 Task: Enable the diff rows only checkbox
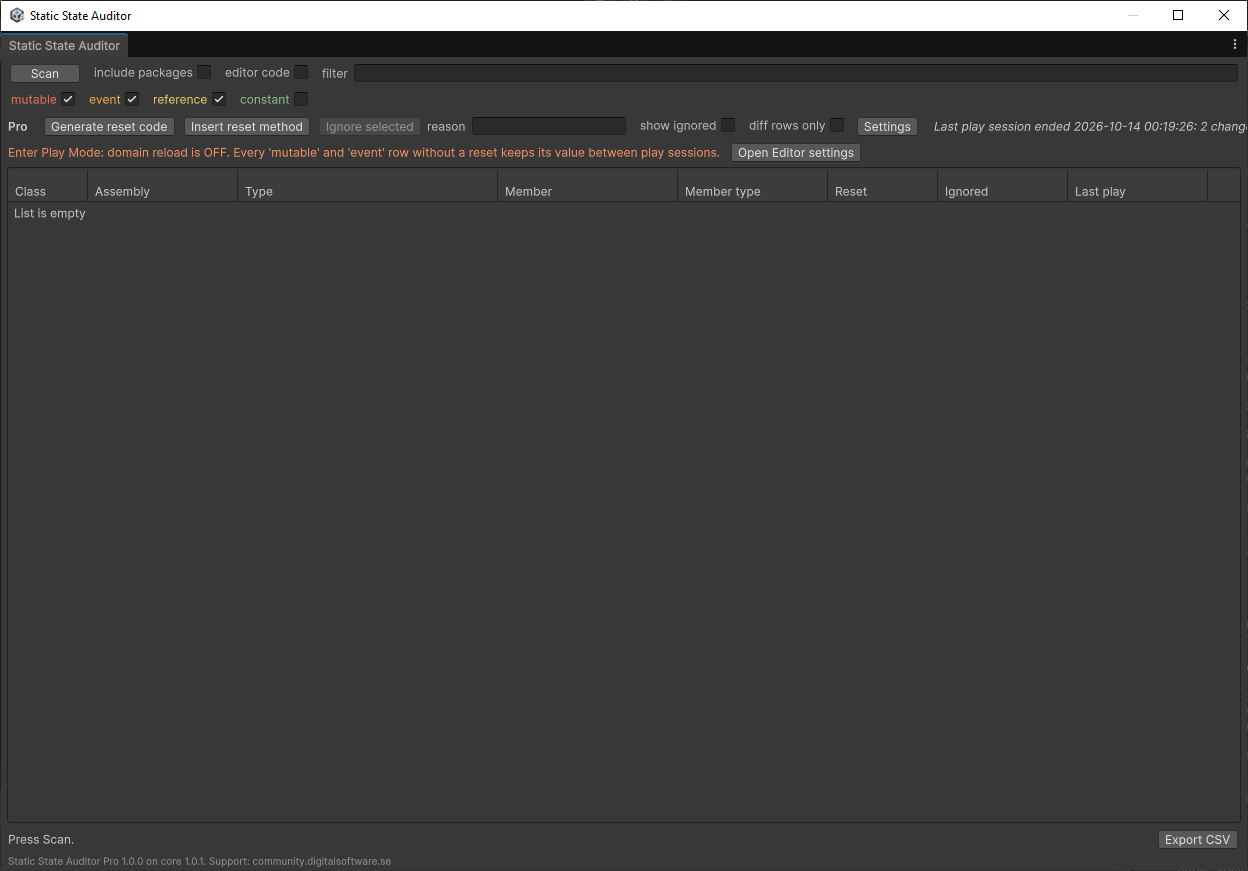[x=837, y=125]
